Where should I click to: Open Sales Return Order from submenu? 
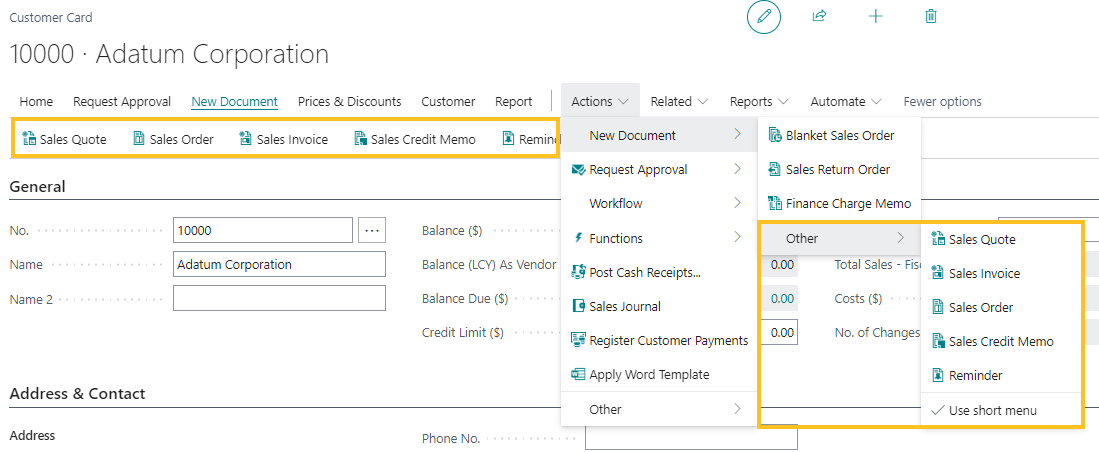837,169
